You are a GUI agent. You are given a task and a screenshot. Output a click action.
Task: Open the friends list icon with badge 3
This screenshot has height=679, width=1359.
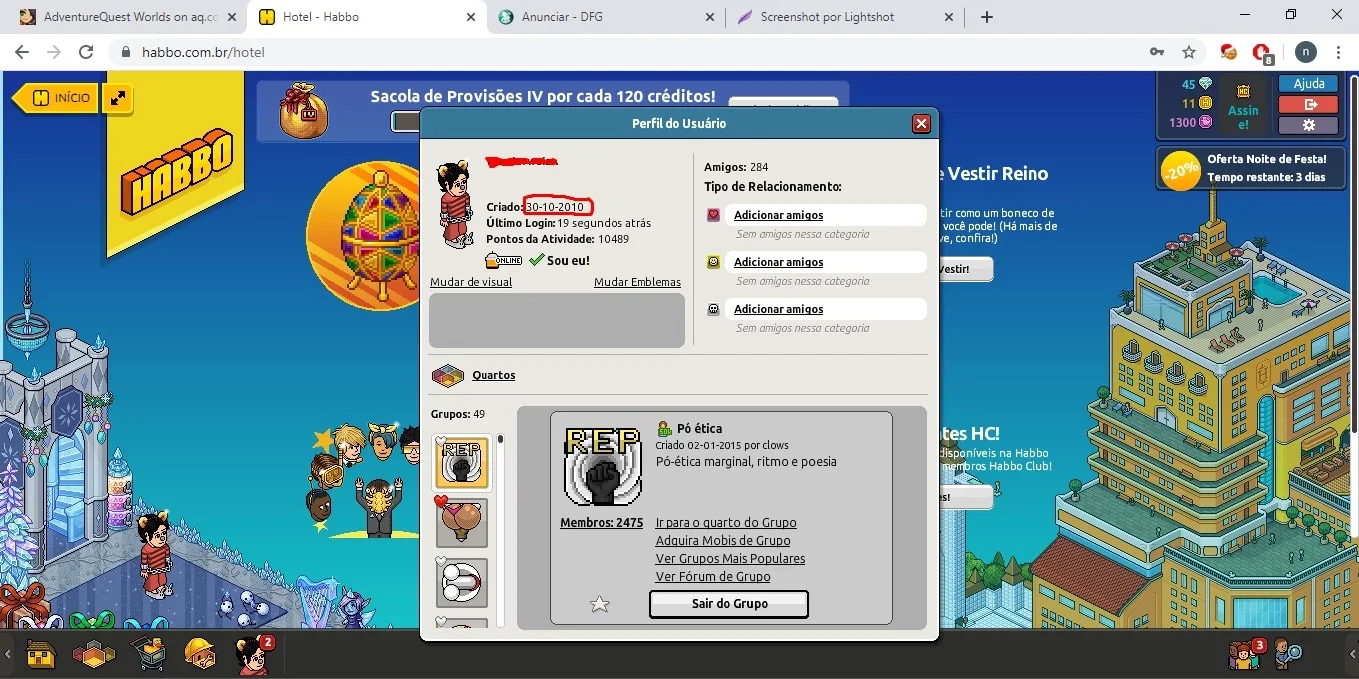coord(1245,654)
